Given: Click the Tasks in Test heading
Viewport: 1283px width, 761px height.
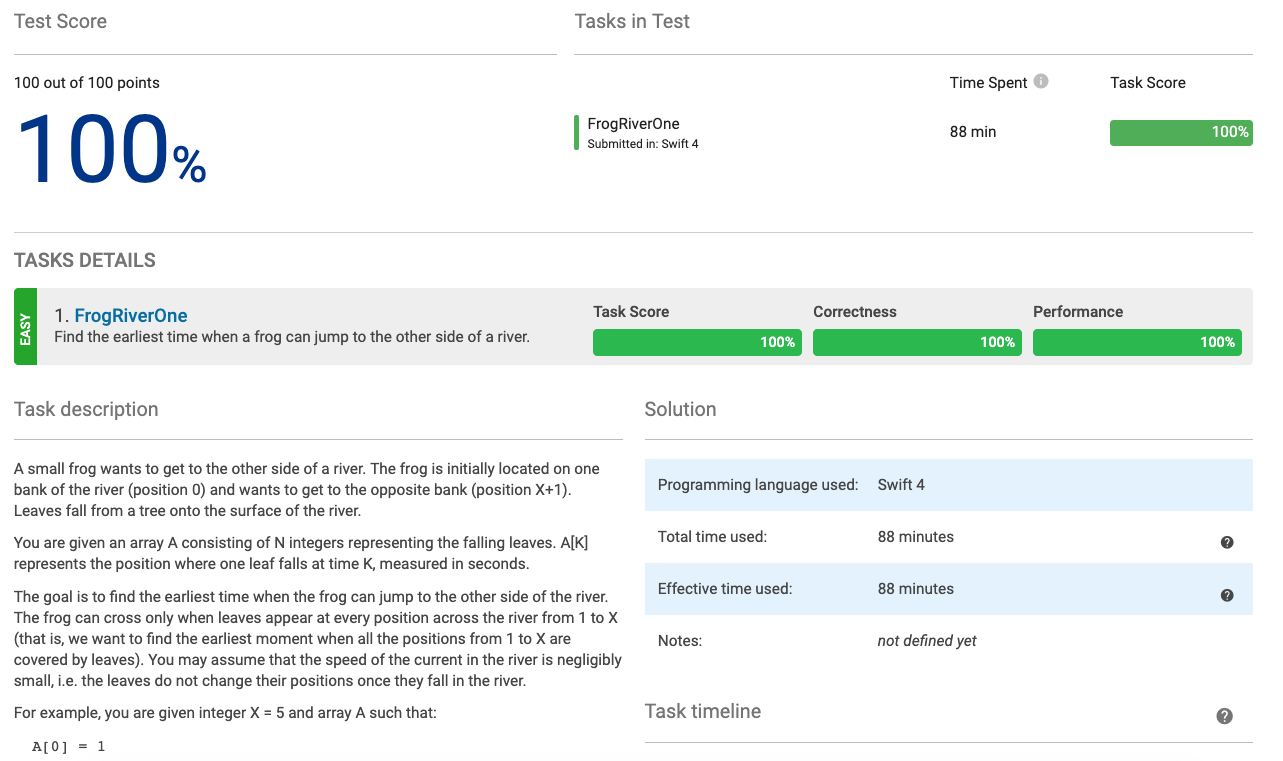Looking at the screenshot, I should pos(632,22).
